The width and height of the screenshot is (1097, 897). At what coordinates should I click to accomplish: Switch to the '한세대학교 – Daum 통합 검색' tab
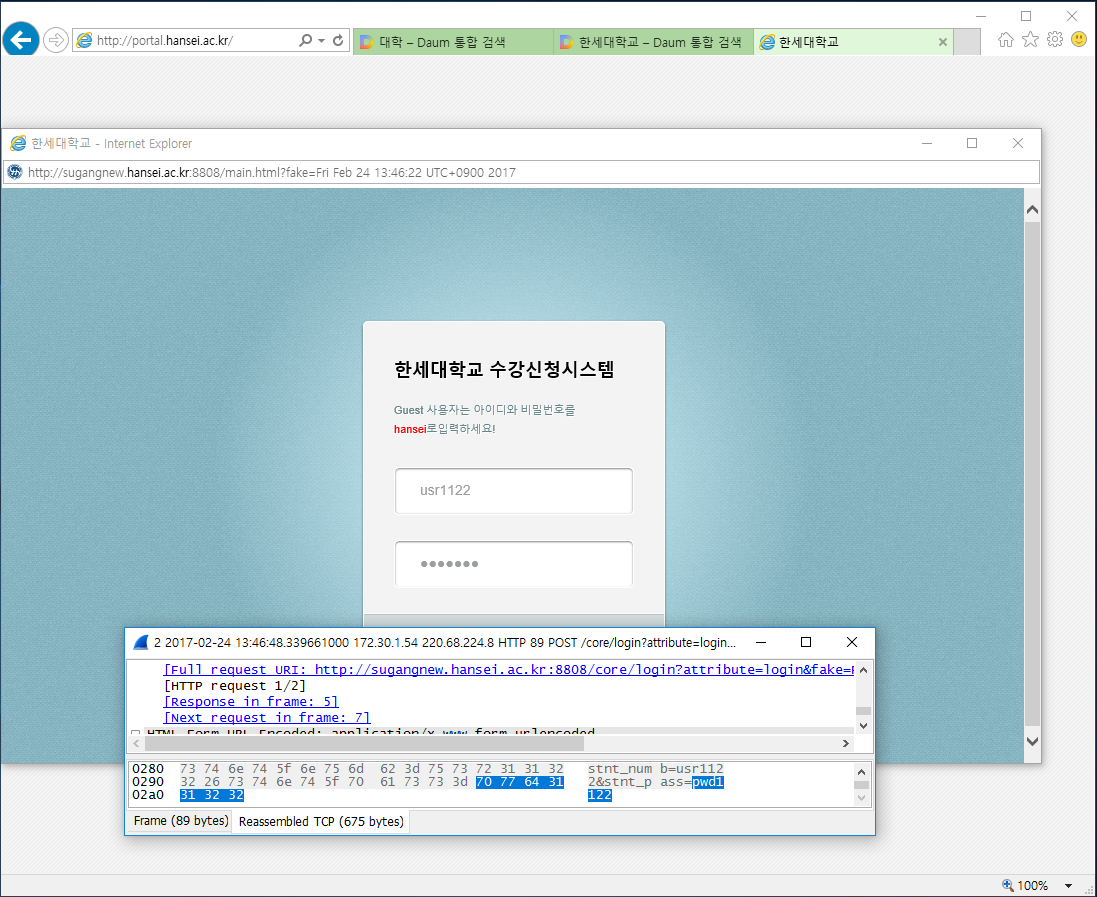[x=653, y=42]
